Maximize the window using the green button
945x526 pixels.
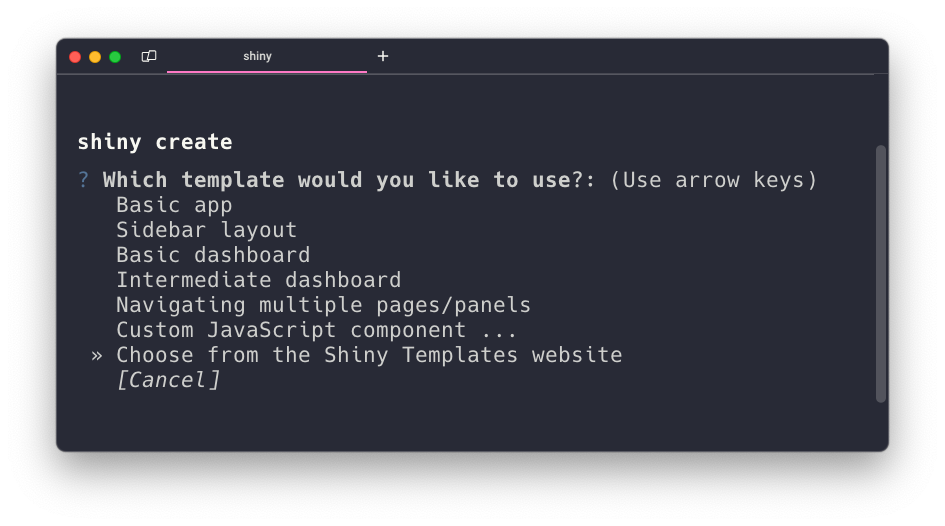[x=115, y=57]
